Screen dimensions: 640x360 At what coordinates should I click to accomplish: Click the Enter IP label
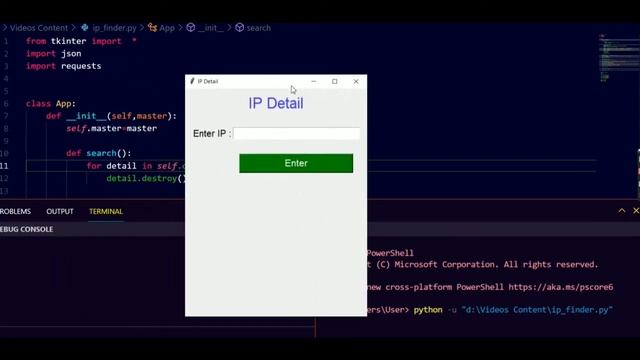coord(212,133)
